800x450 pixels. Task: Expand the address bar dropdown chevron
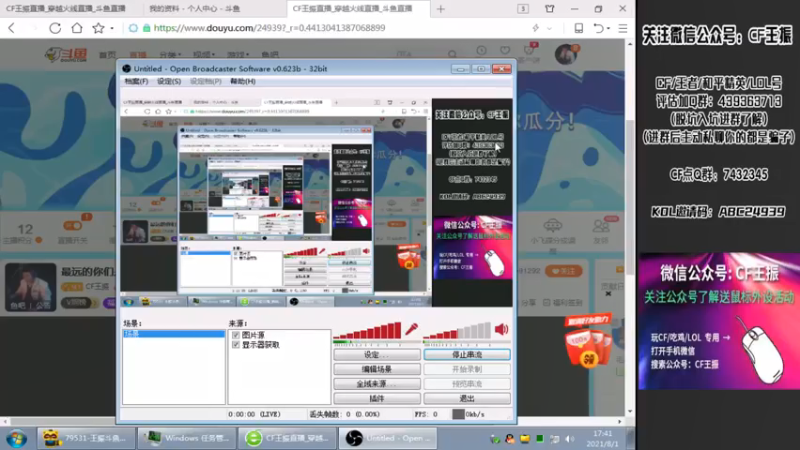coord(549,29)
